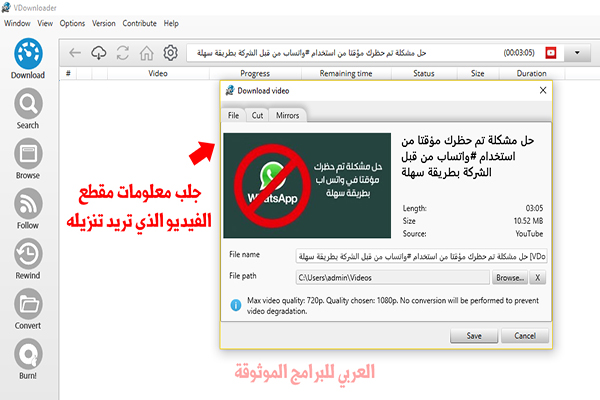Open the Convert section in sidebar
The height and width of the screenshot is (400, 600).
pyautogui.click(x=28, y=309)
